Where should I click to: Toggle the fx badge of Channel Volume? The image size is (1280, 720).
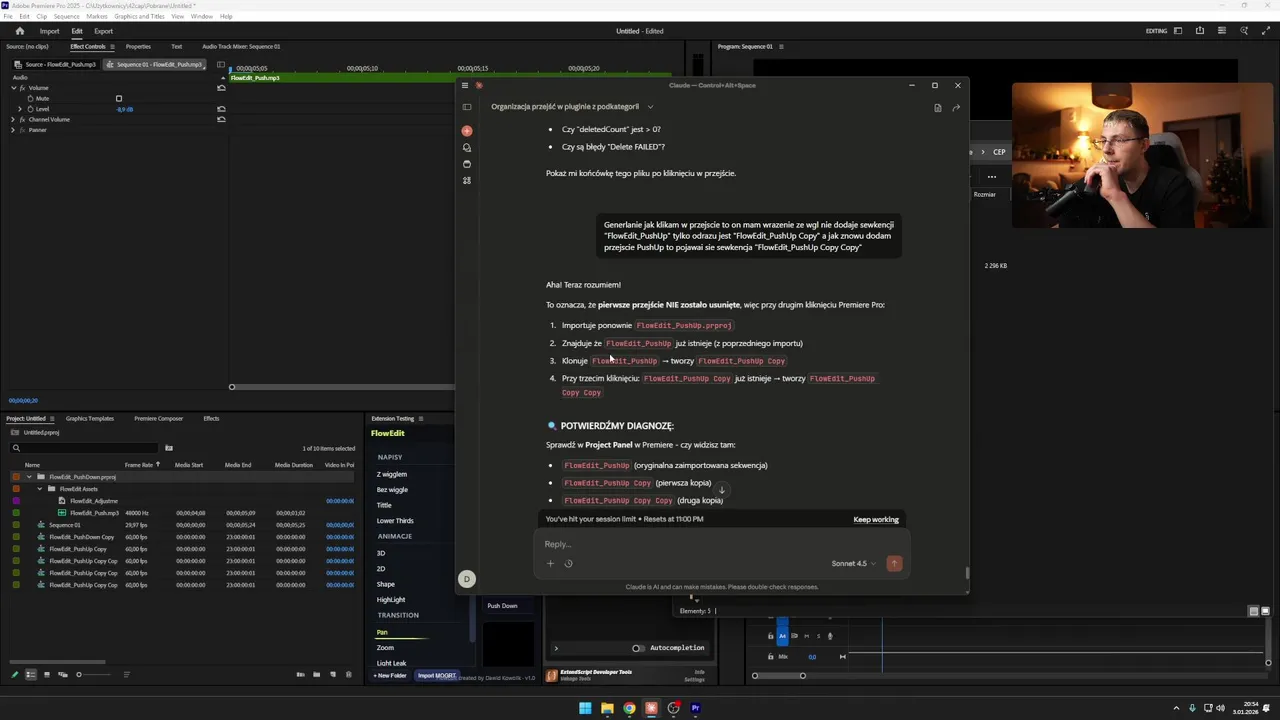click(22, 119)
